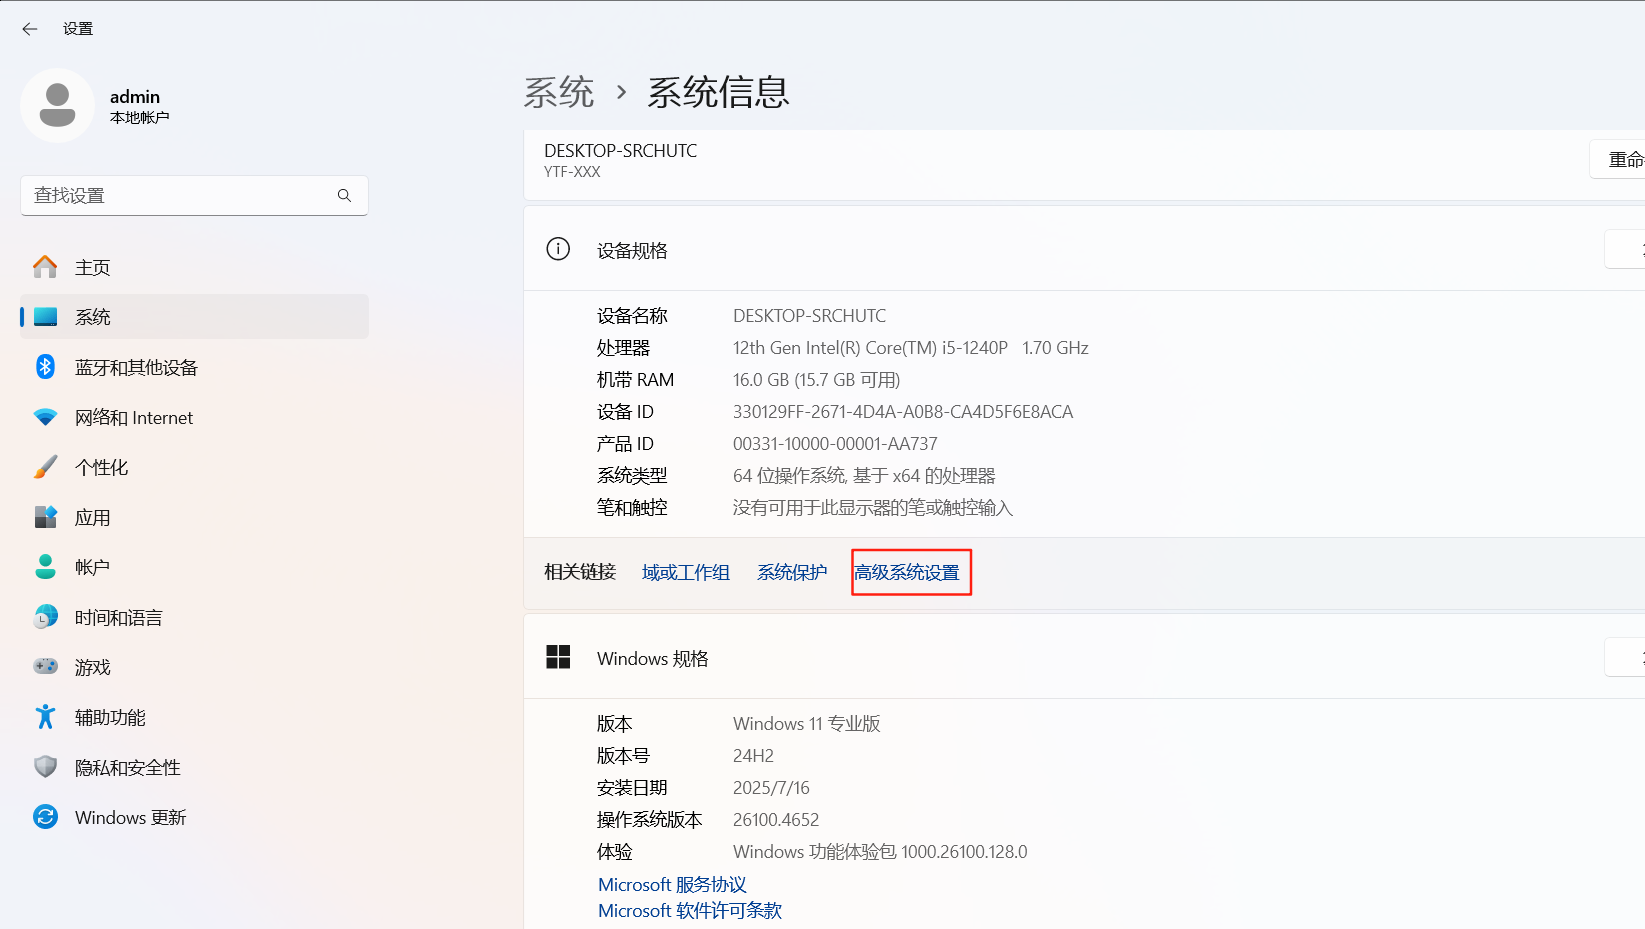Click the rename PC button
The width and height of the screenshot is (1645, 929).
pyautogui.click(x=1618, y=159)
